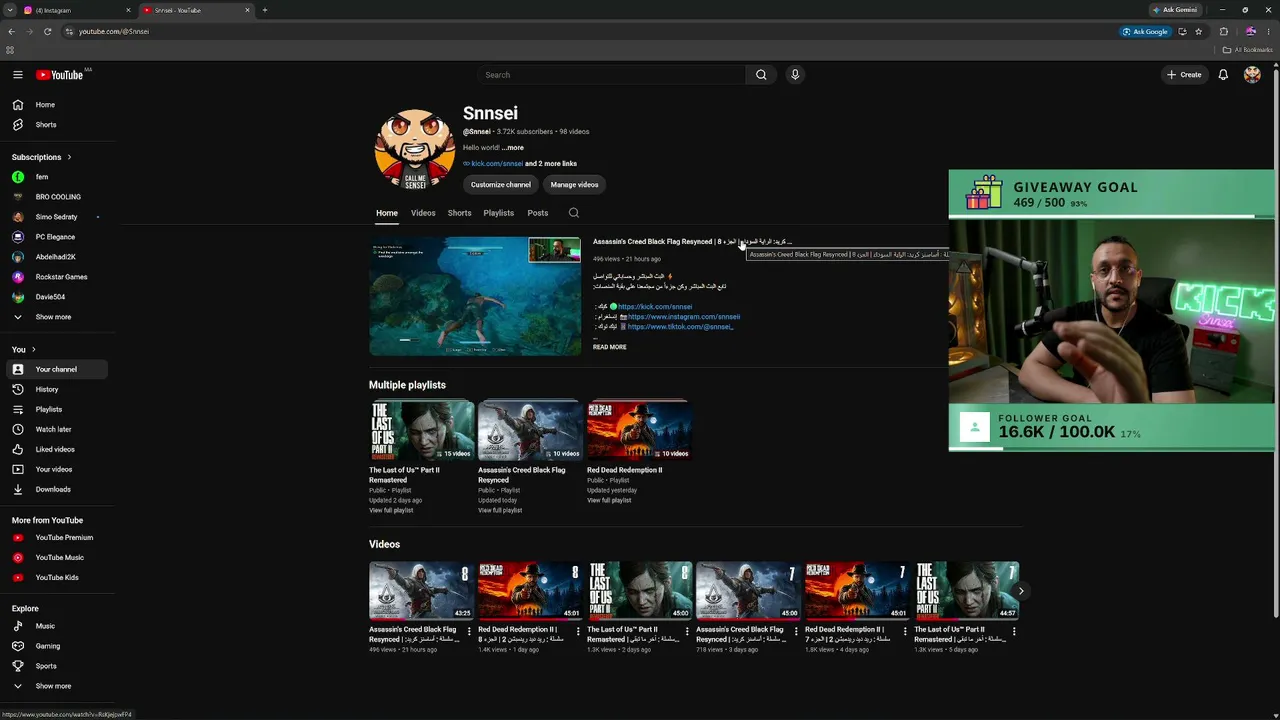Image resolution: width=1280 pixels, height=720 pixels.
Task: Open Liked videos
Action: (x=56, y=449)
